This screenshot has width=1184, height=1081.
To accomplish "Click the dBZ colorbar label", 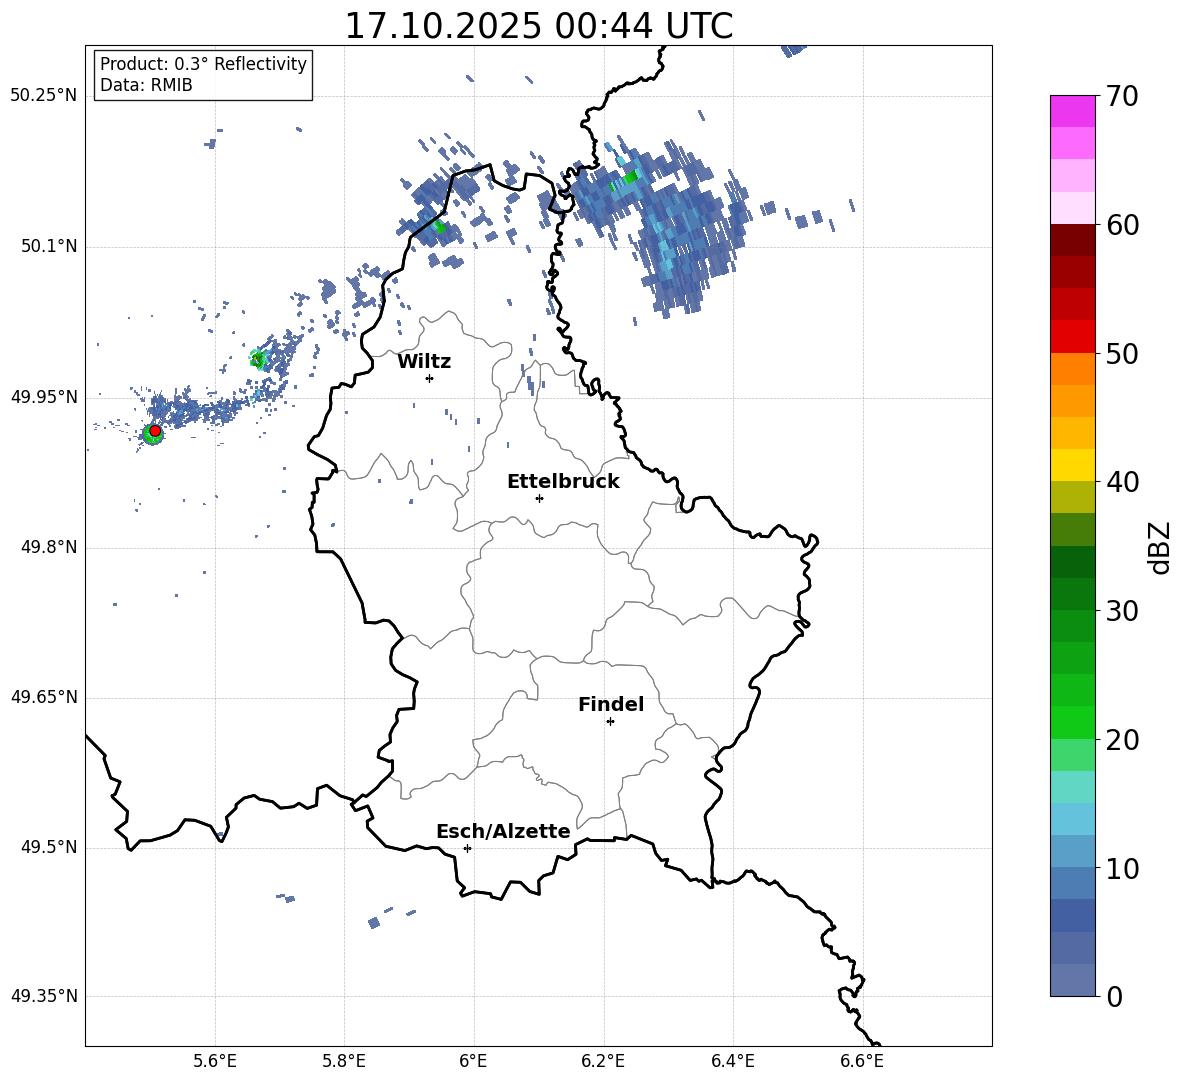I will 1161,547.
